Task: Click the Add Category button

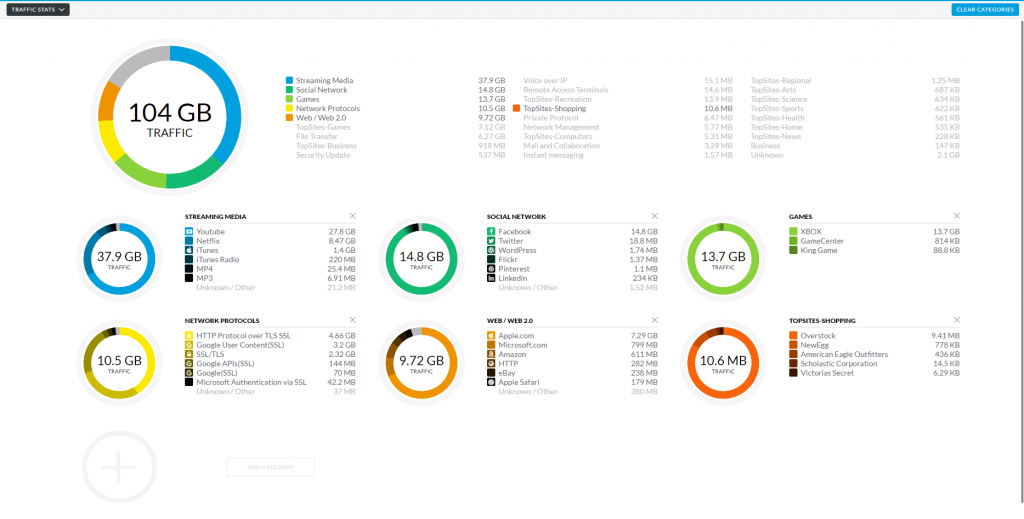Action: point(270,467)
